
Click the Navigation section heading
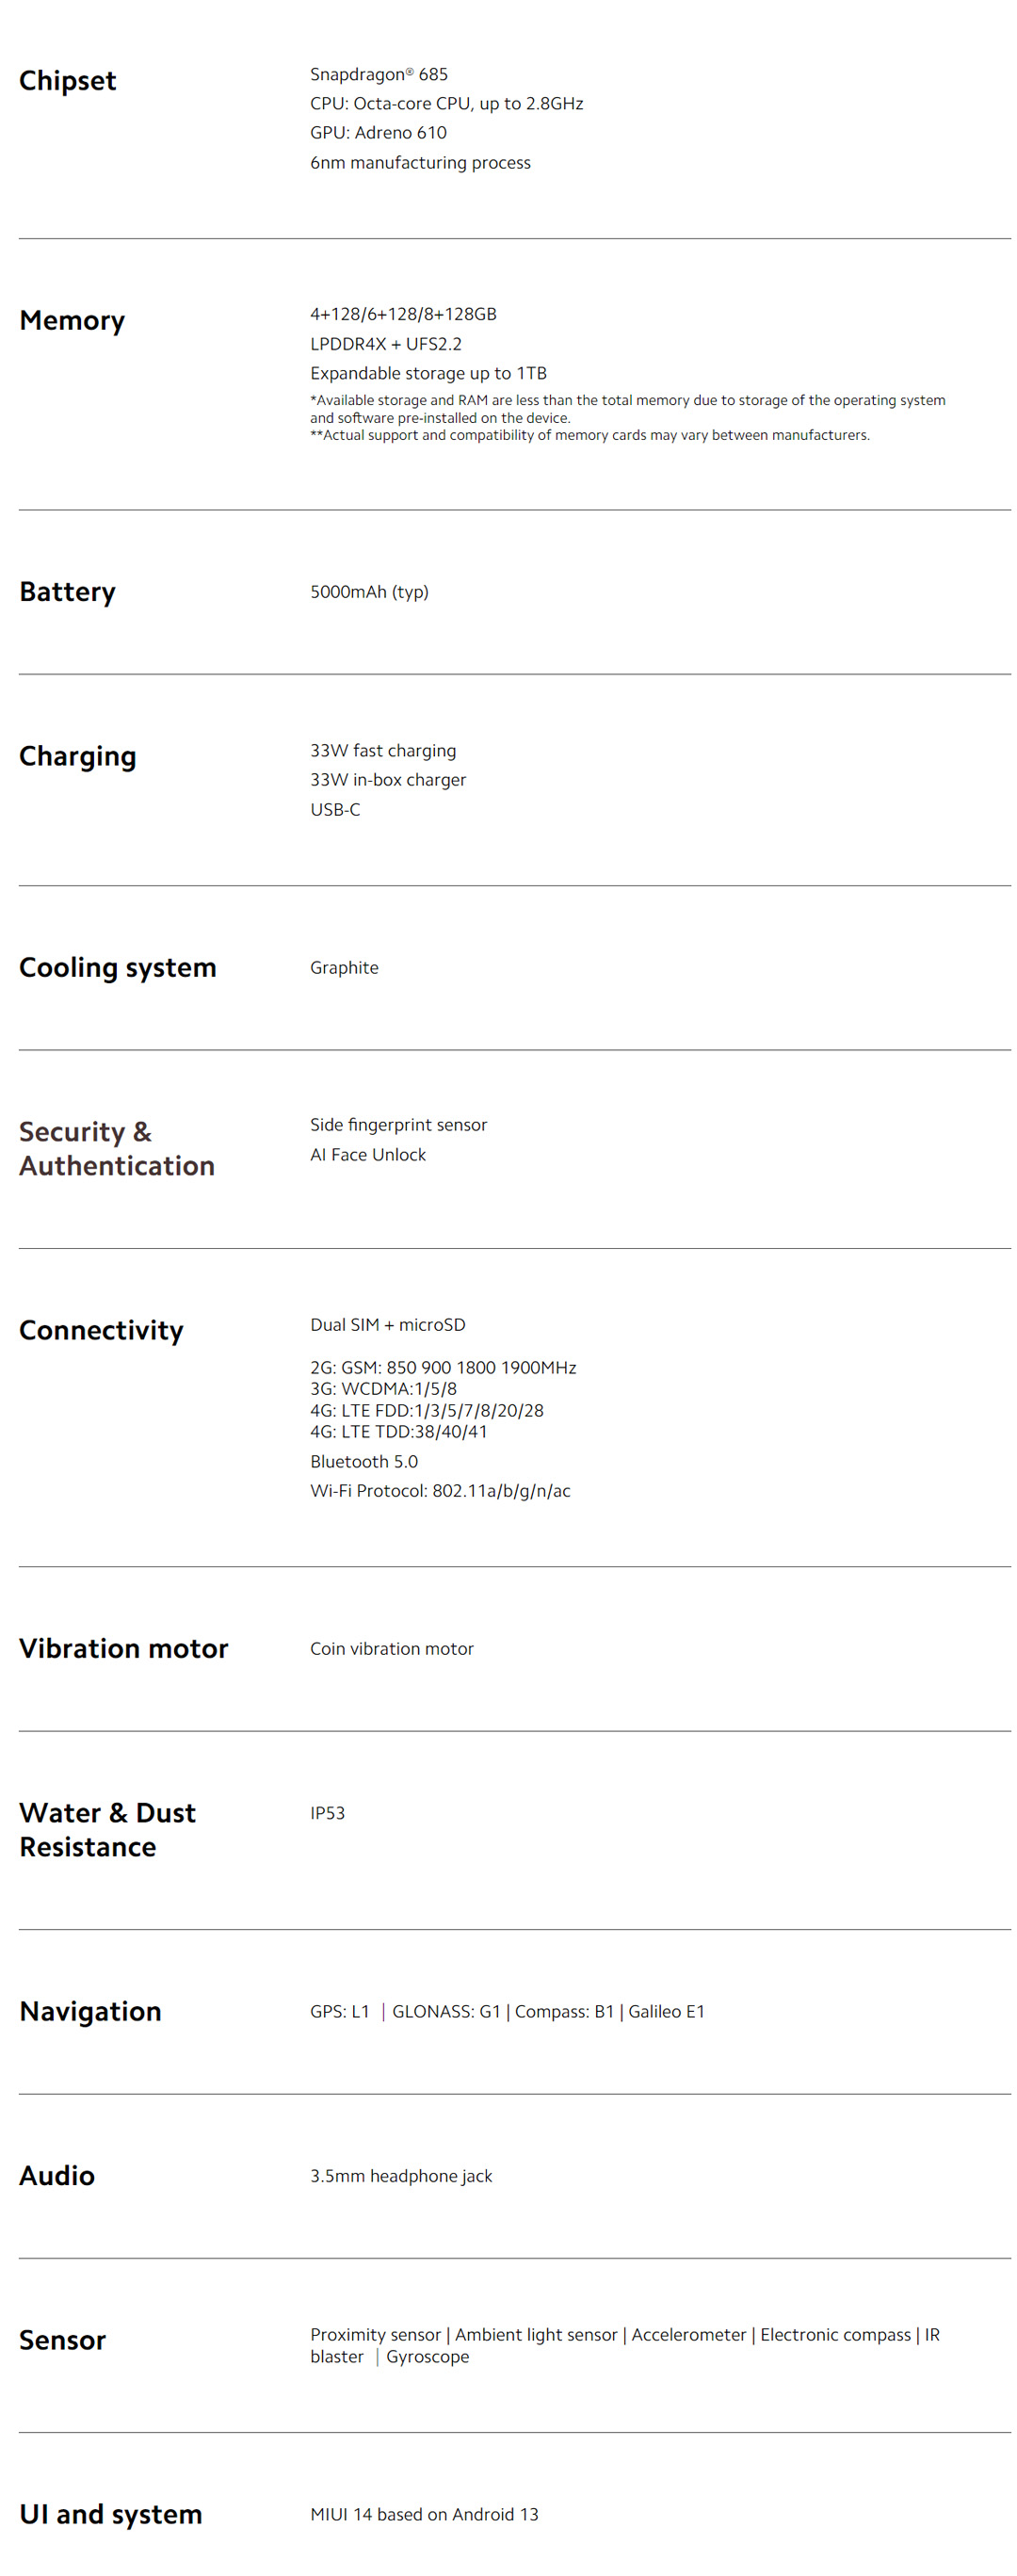coord(90,2010)
